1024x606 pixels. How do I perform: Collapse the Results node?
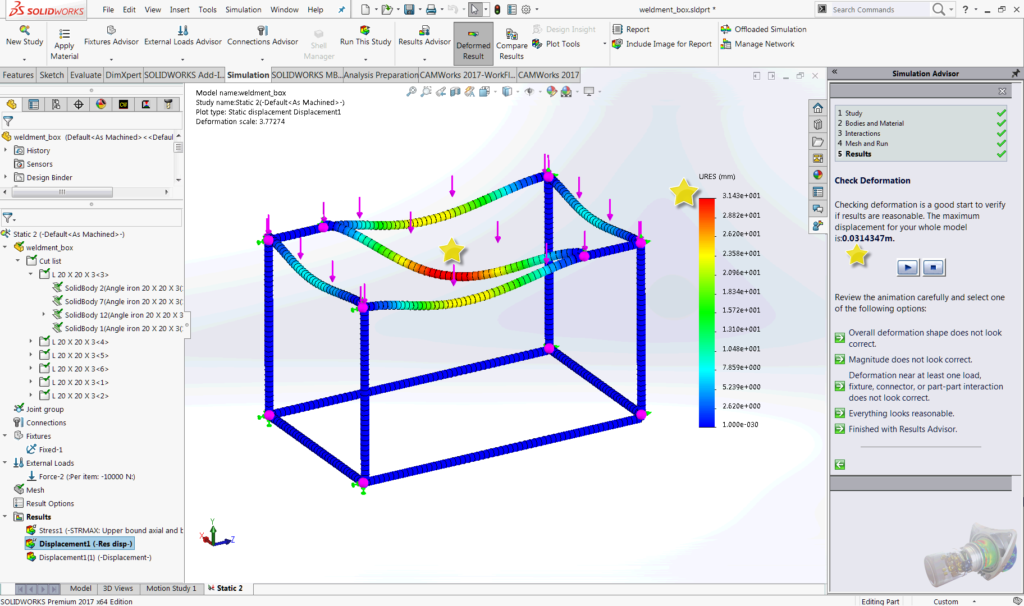5,517
